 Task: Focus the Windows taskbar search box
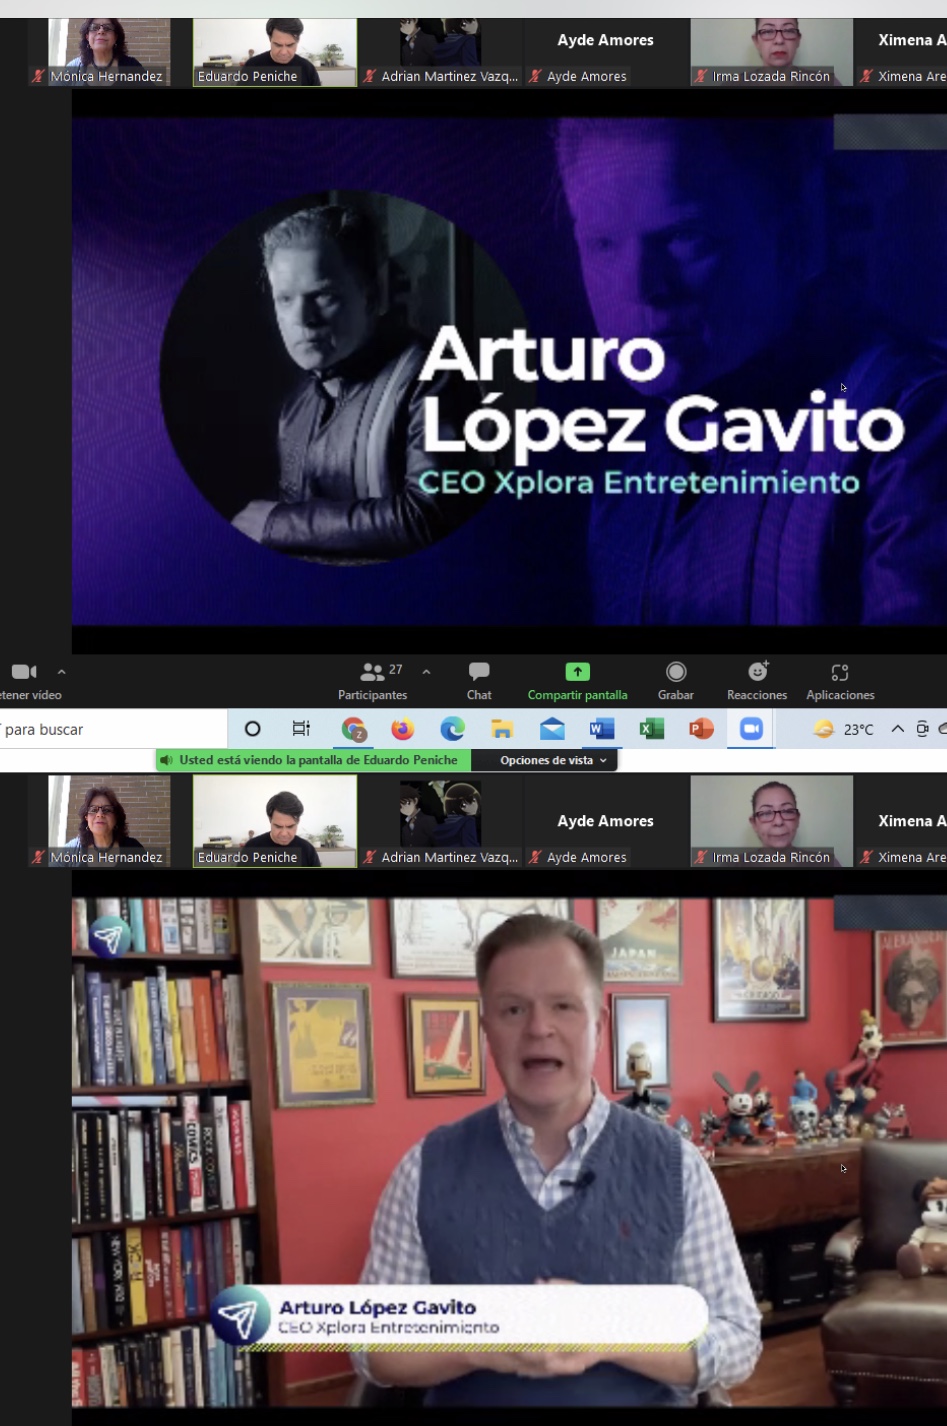tap(113, 729)
